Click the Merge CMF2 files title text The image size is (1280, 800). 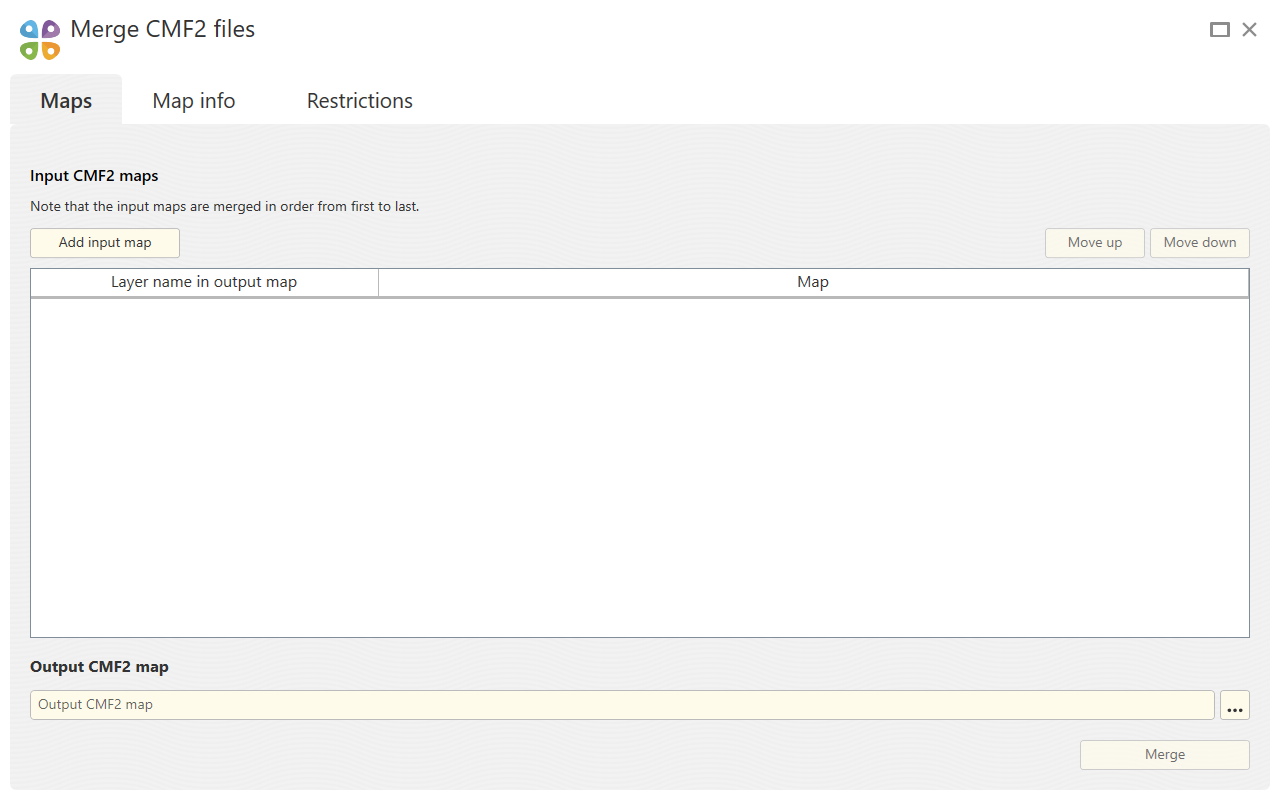163,30
